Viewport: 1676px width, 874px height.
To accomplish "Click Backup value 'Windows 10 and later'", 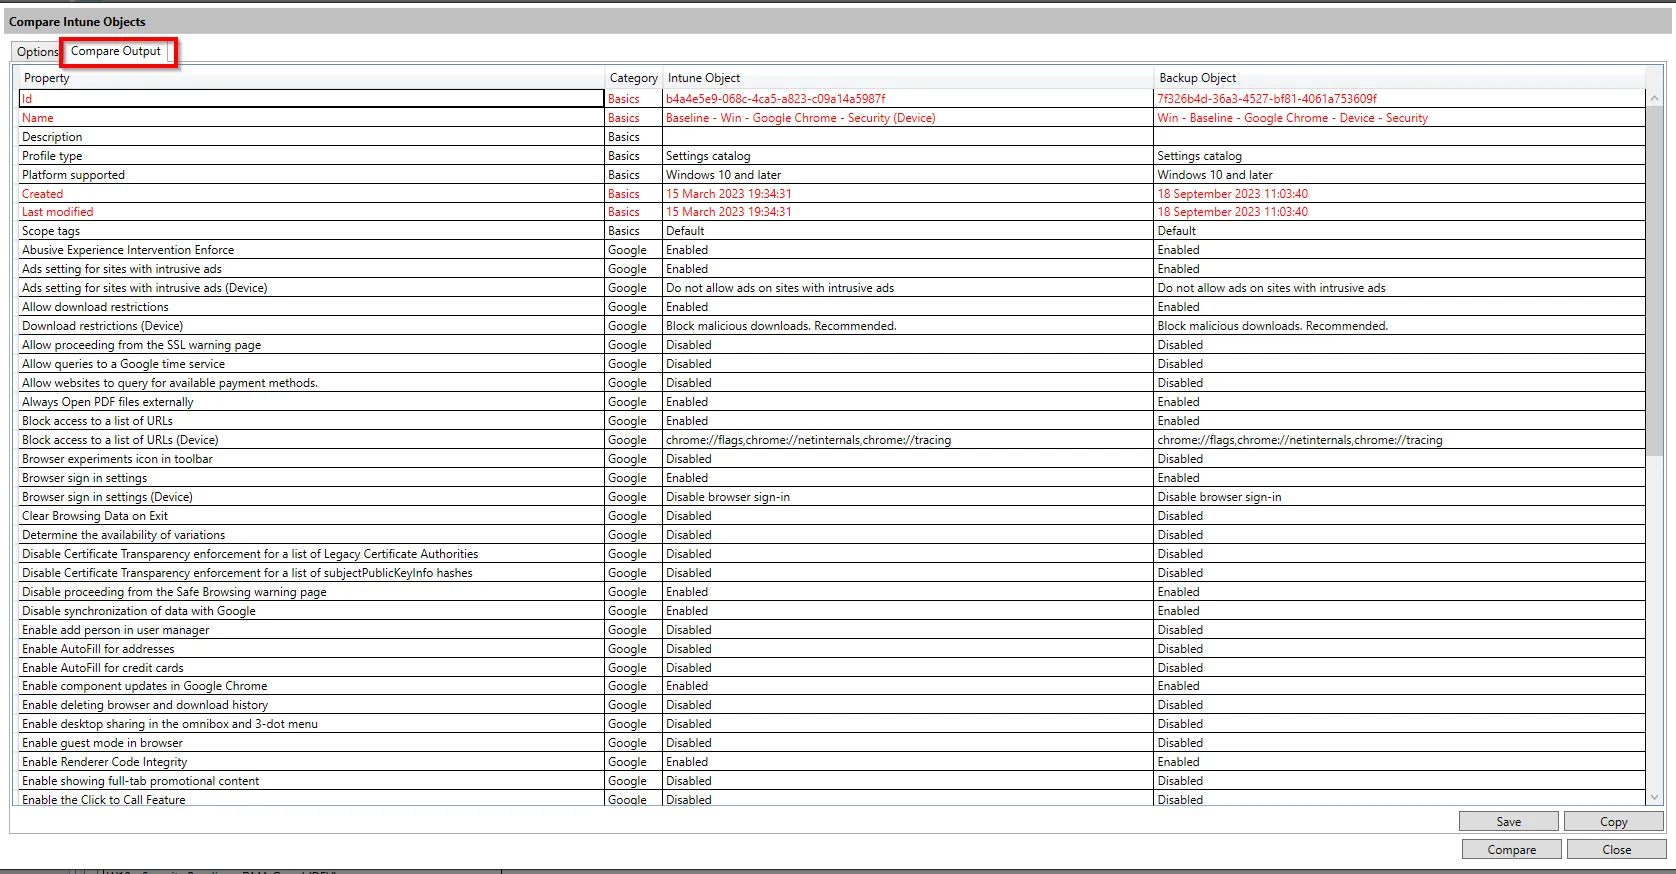I will (x=1215, y=175).
